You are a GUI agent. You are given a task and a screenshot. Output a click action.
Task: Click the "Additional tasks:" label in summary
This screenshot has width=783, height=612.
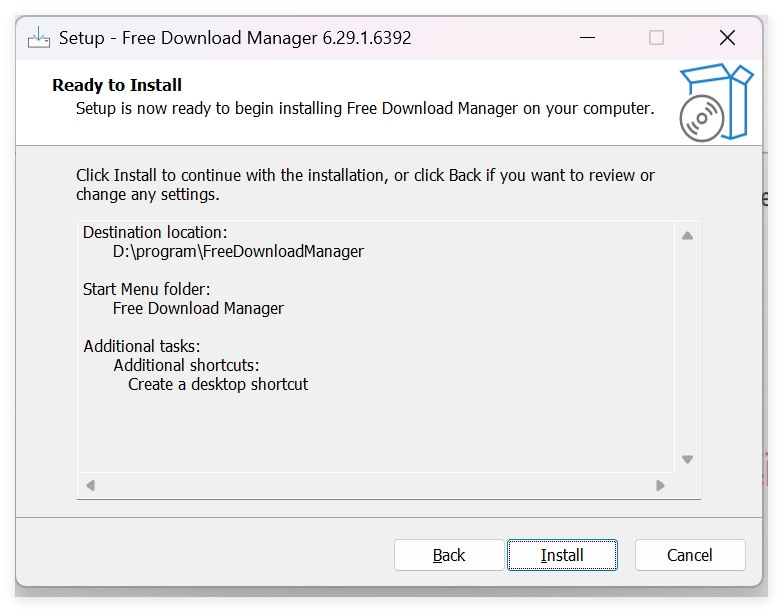(x=141, y=346)
